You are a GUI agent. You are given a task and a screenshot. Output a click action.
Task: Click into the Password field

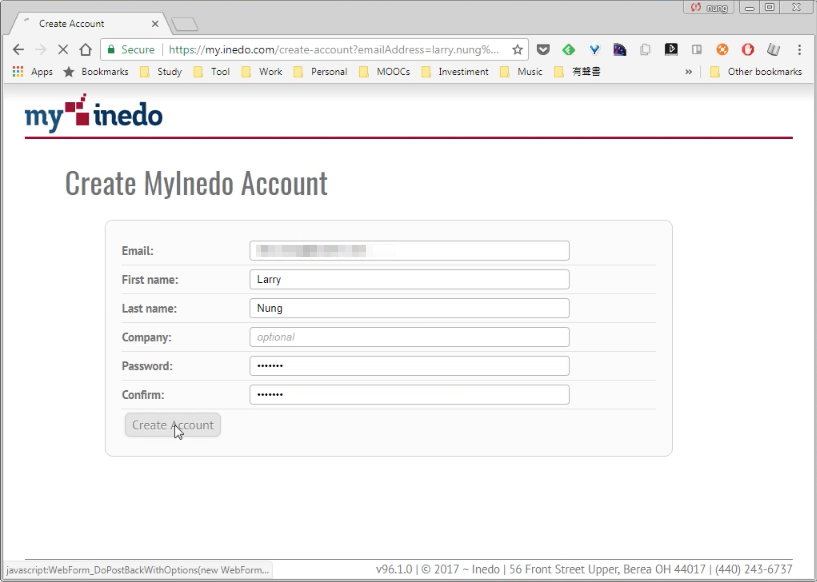point(409,366)
